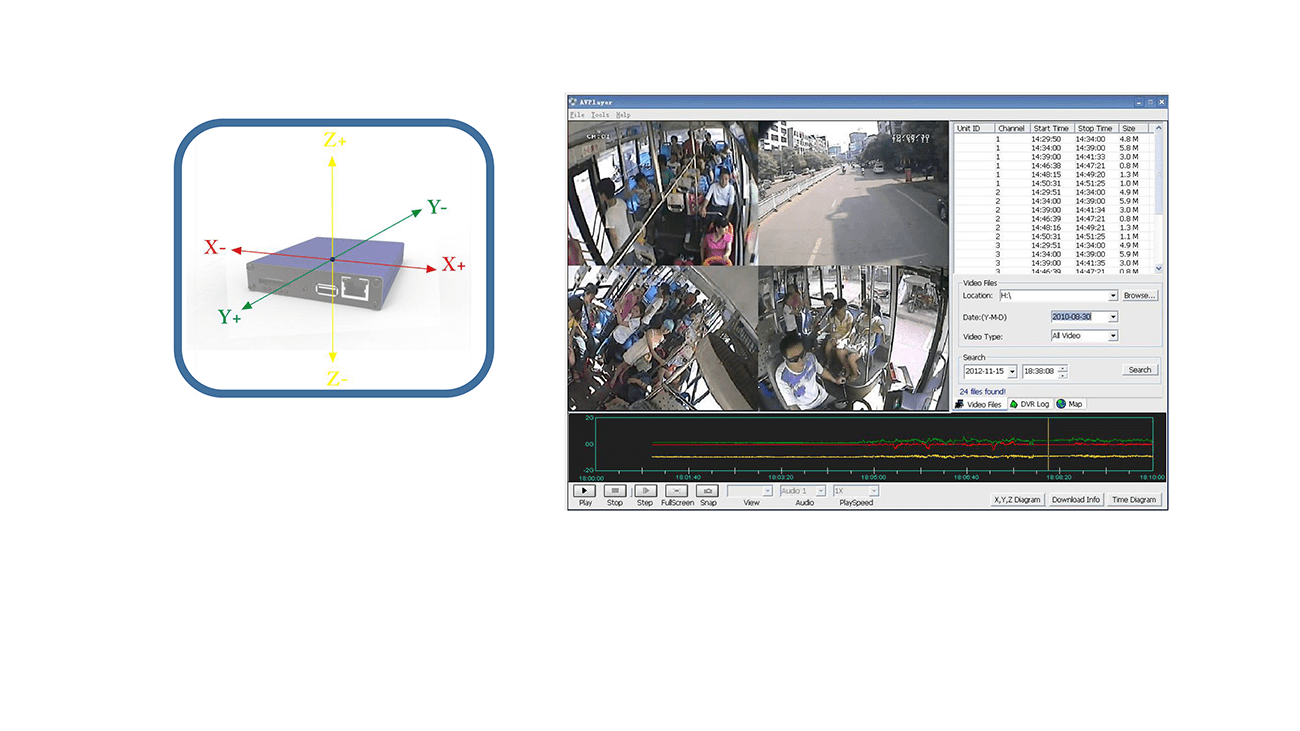Click the Search button
The width and height of the screenshot is (1300, 731).
1140,370
